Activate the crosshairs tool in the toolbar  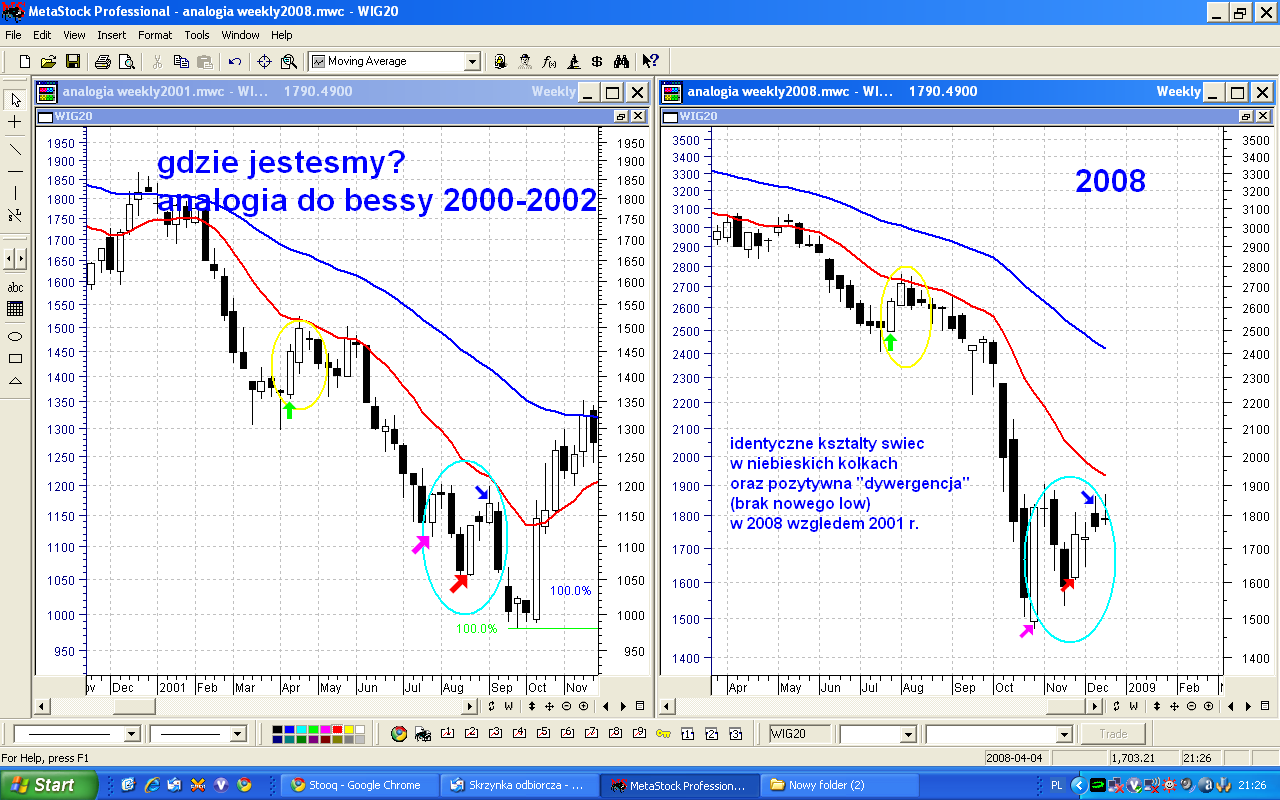click(265, 61)
